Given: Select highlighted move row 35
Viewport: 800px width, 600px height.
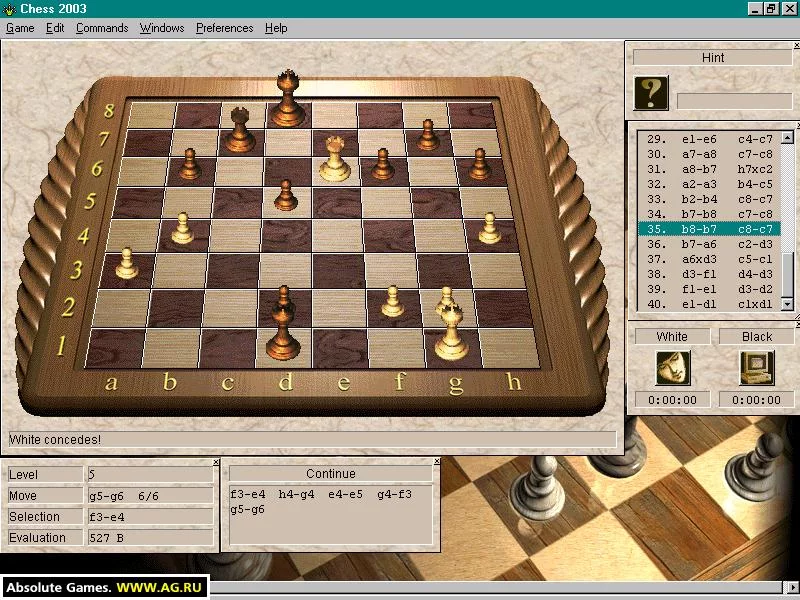Looking at the screenshot, I should click(x=709, y=229).
